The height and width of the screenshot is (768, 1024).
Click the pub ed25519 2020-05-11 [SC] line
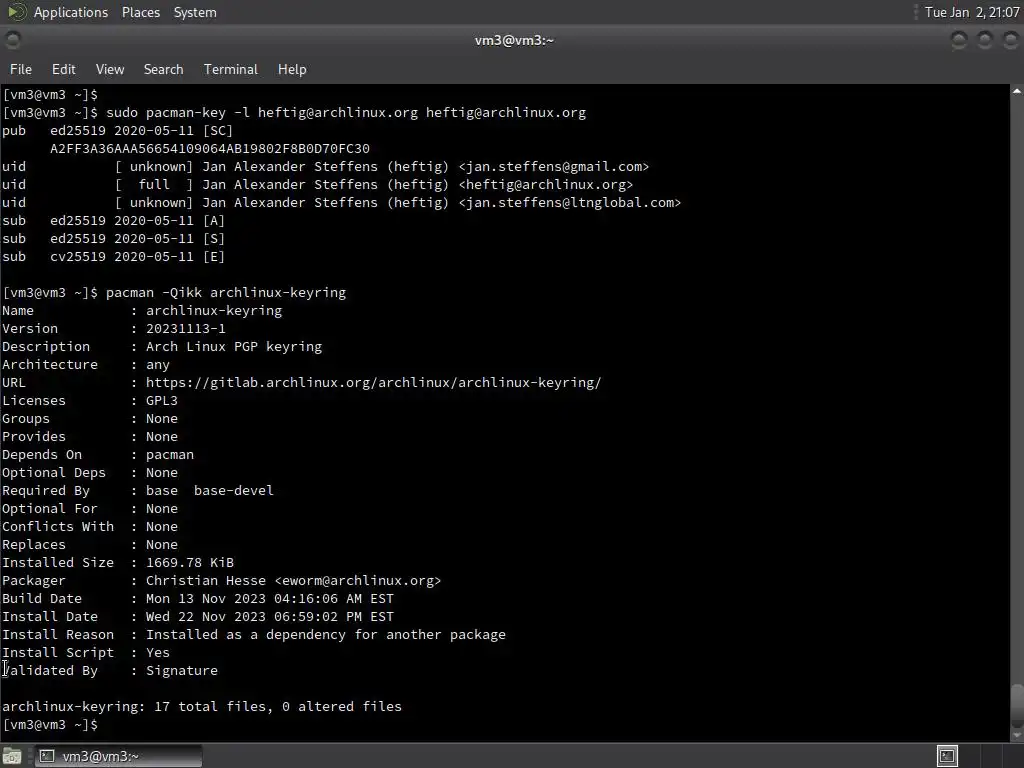[117, 131]
